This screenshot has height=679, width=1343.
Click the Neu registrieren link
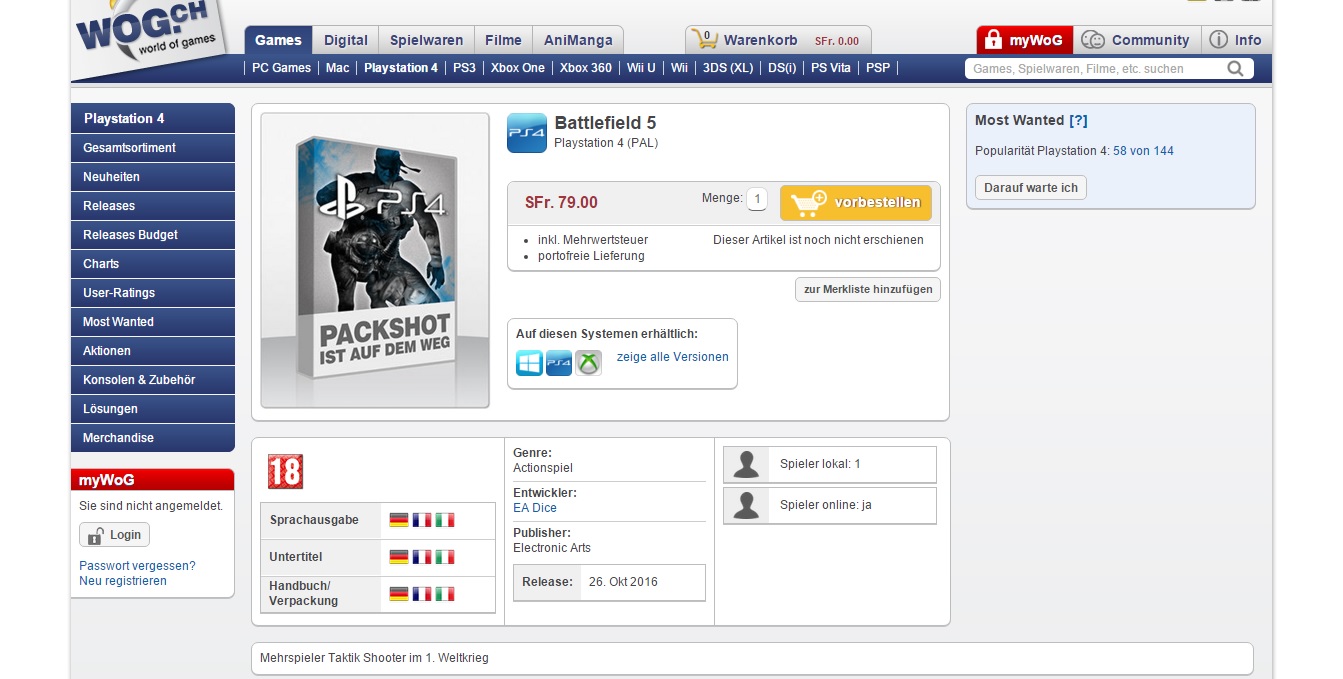click(123, 581)
